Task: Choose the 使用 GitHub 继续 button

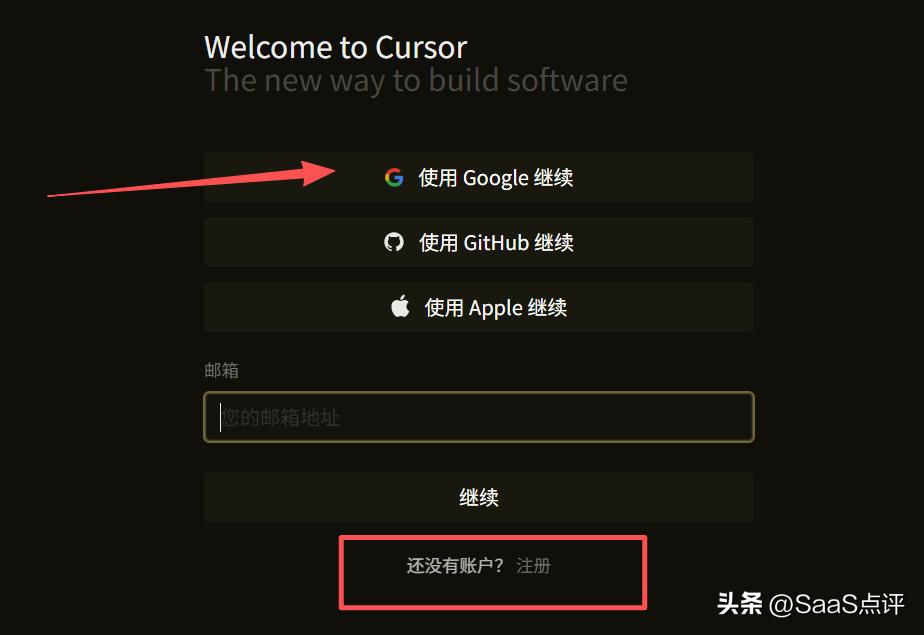Action: pyautogui.click(x=478, y=242)
